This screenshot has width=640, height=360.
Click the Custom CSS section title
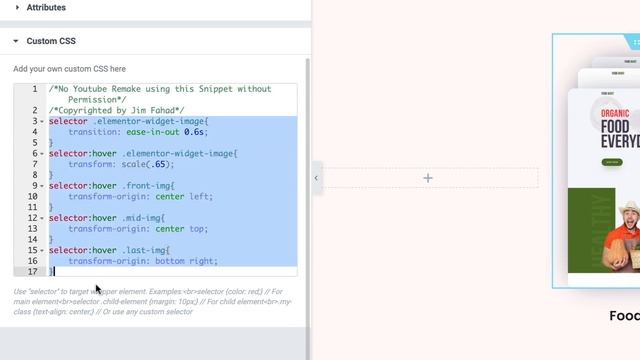click(x=51, y=41)
